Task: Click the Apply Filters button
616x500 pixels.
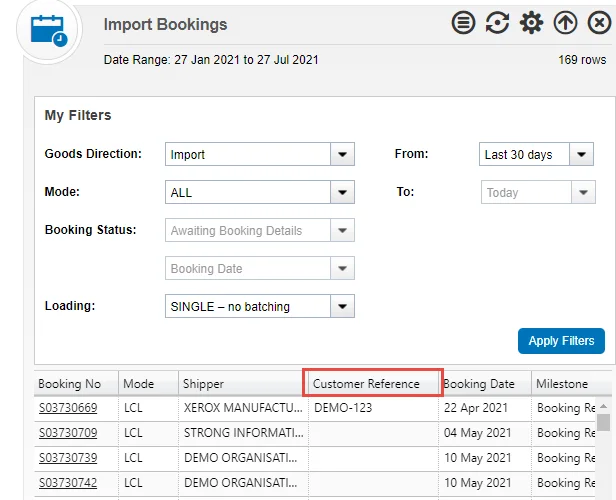Action: [561, 341]
